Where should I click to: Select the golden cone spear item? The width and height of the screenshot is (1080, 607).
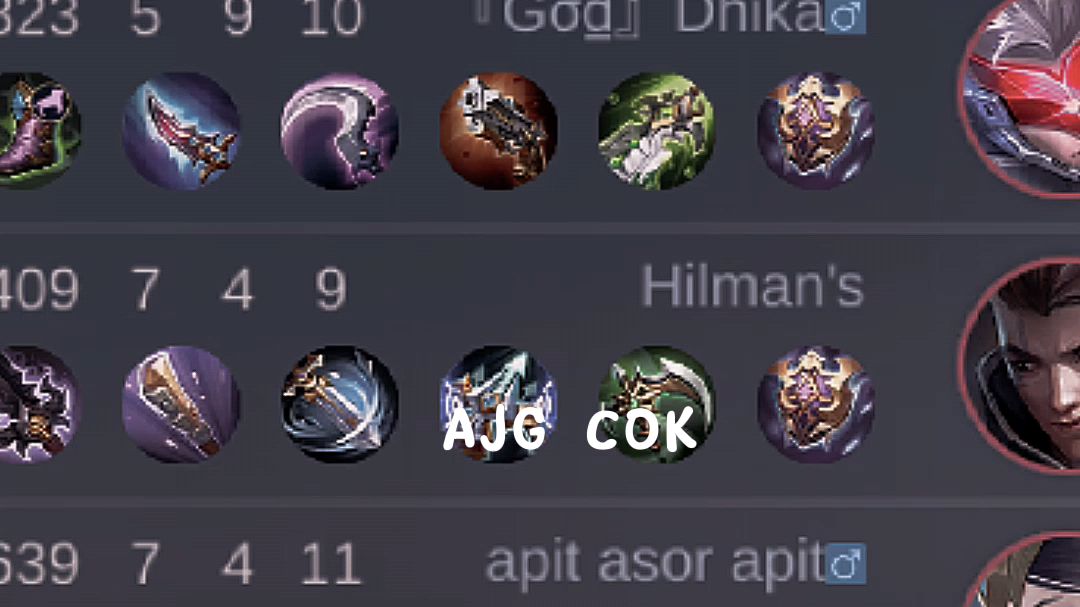click(x=181, y=404)
